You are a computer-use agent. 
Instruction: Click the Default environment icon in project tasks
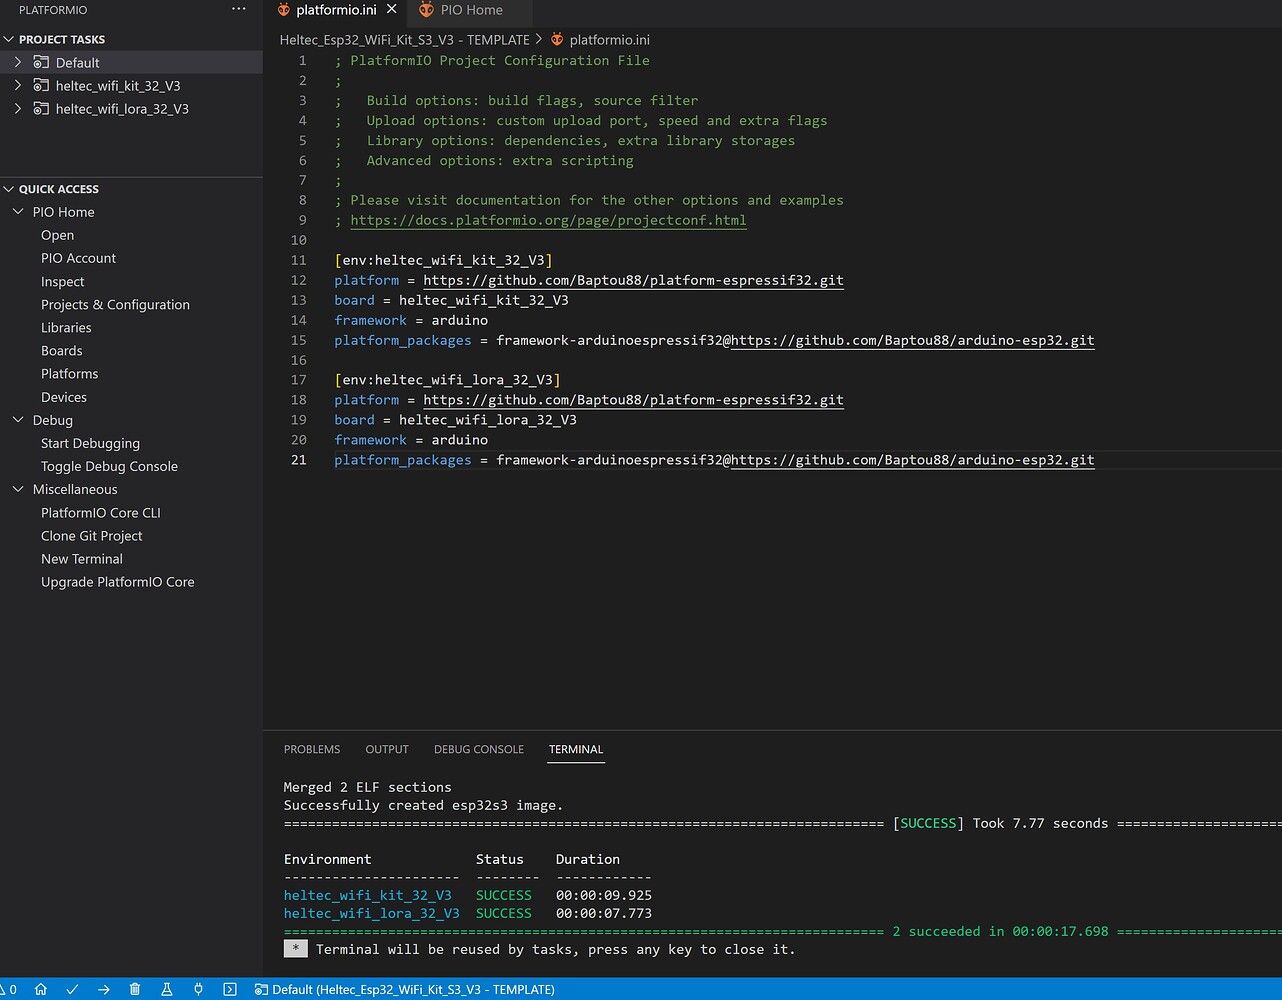pos(41,62)
